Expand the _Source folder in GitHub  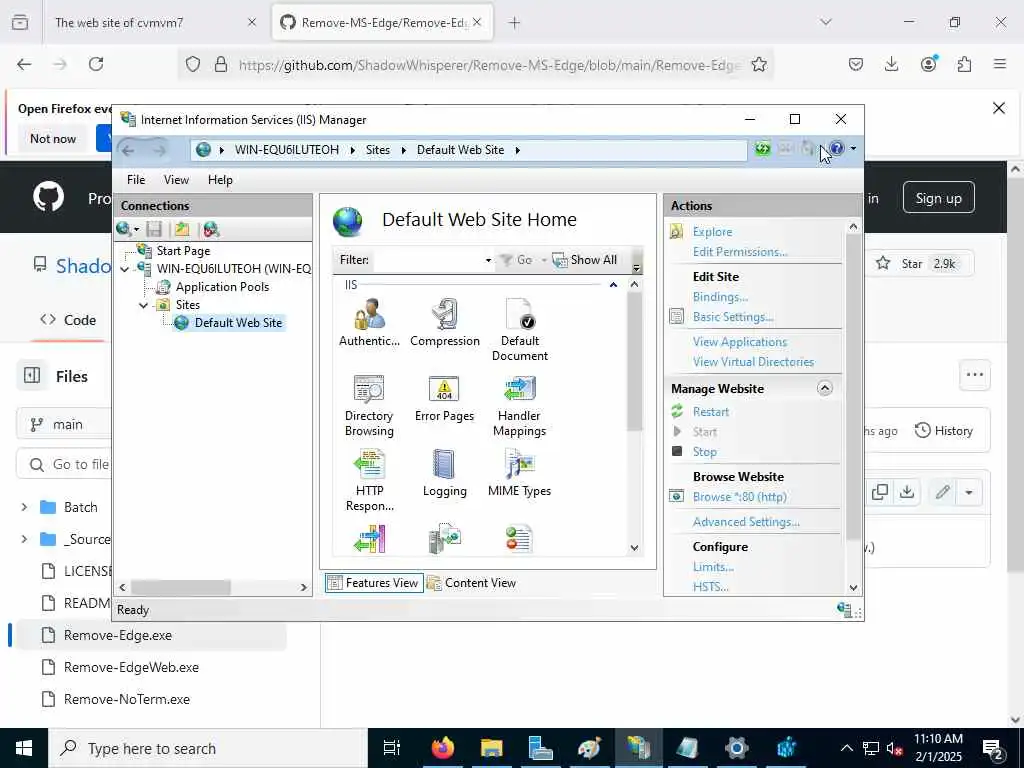[x=24, y=539]
